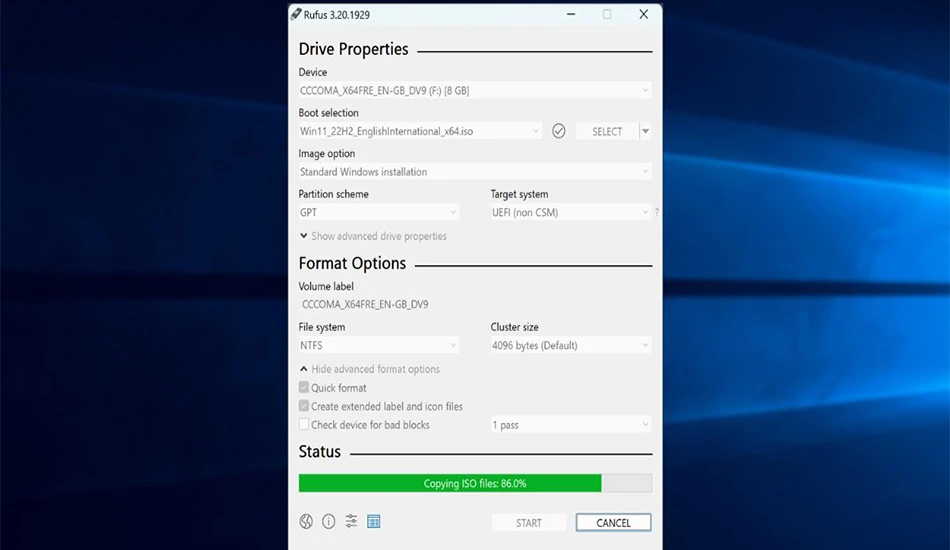Open the bad blocks 1 pass dropdown
Screen dimensions: 950x550
(571, 425)
